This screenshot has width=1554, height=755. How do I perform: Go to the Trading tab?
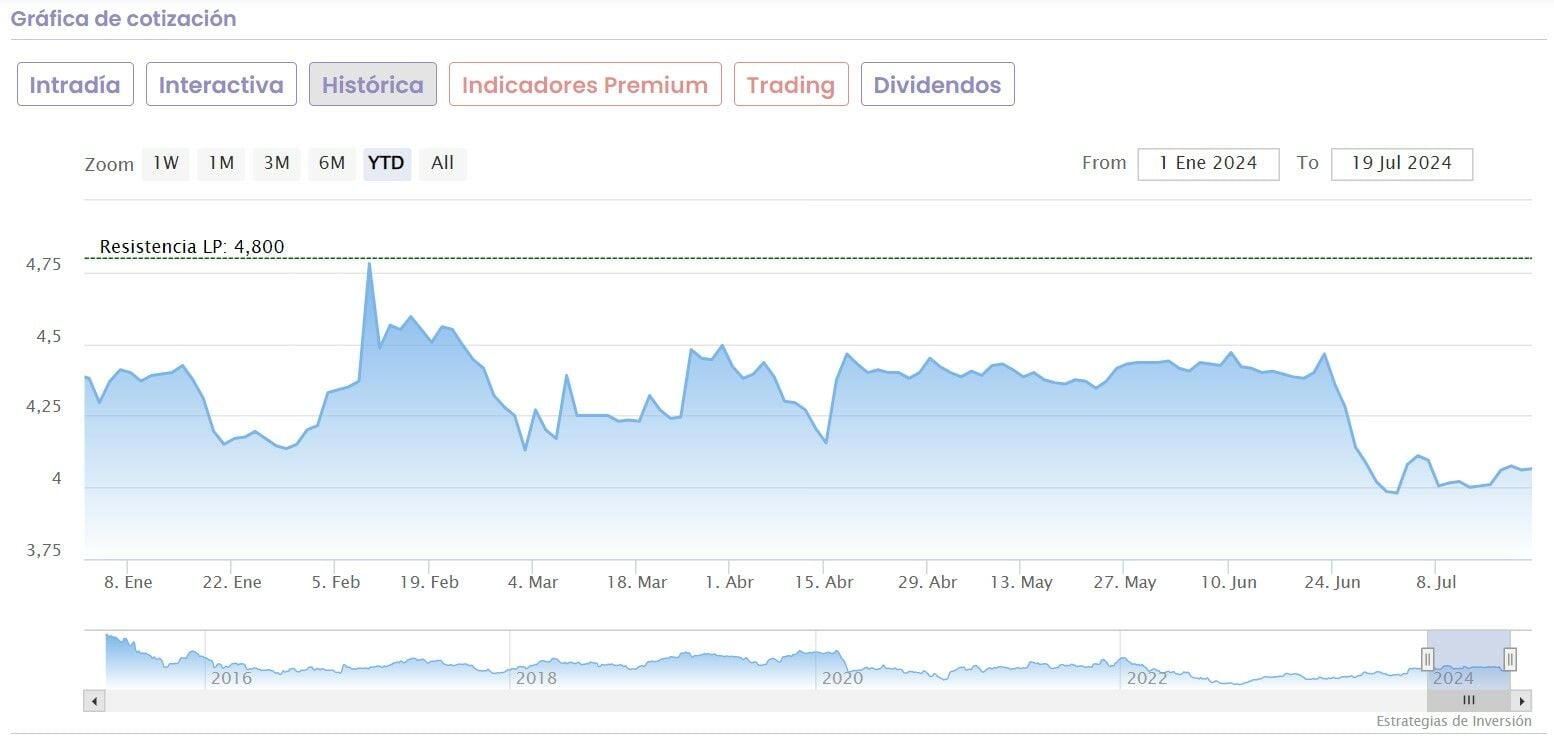tap(791, 85)
